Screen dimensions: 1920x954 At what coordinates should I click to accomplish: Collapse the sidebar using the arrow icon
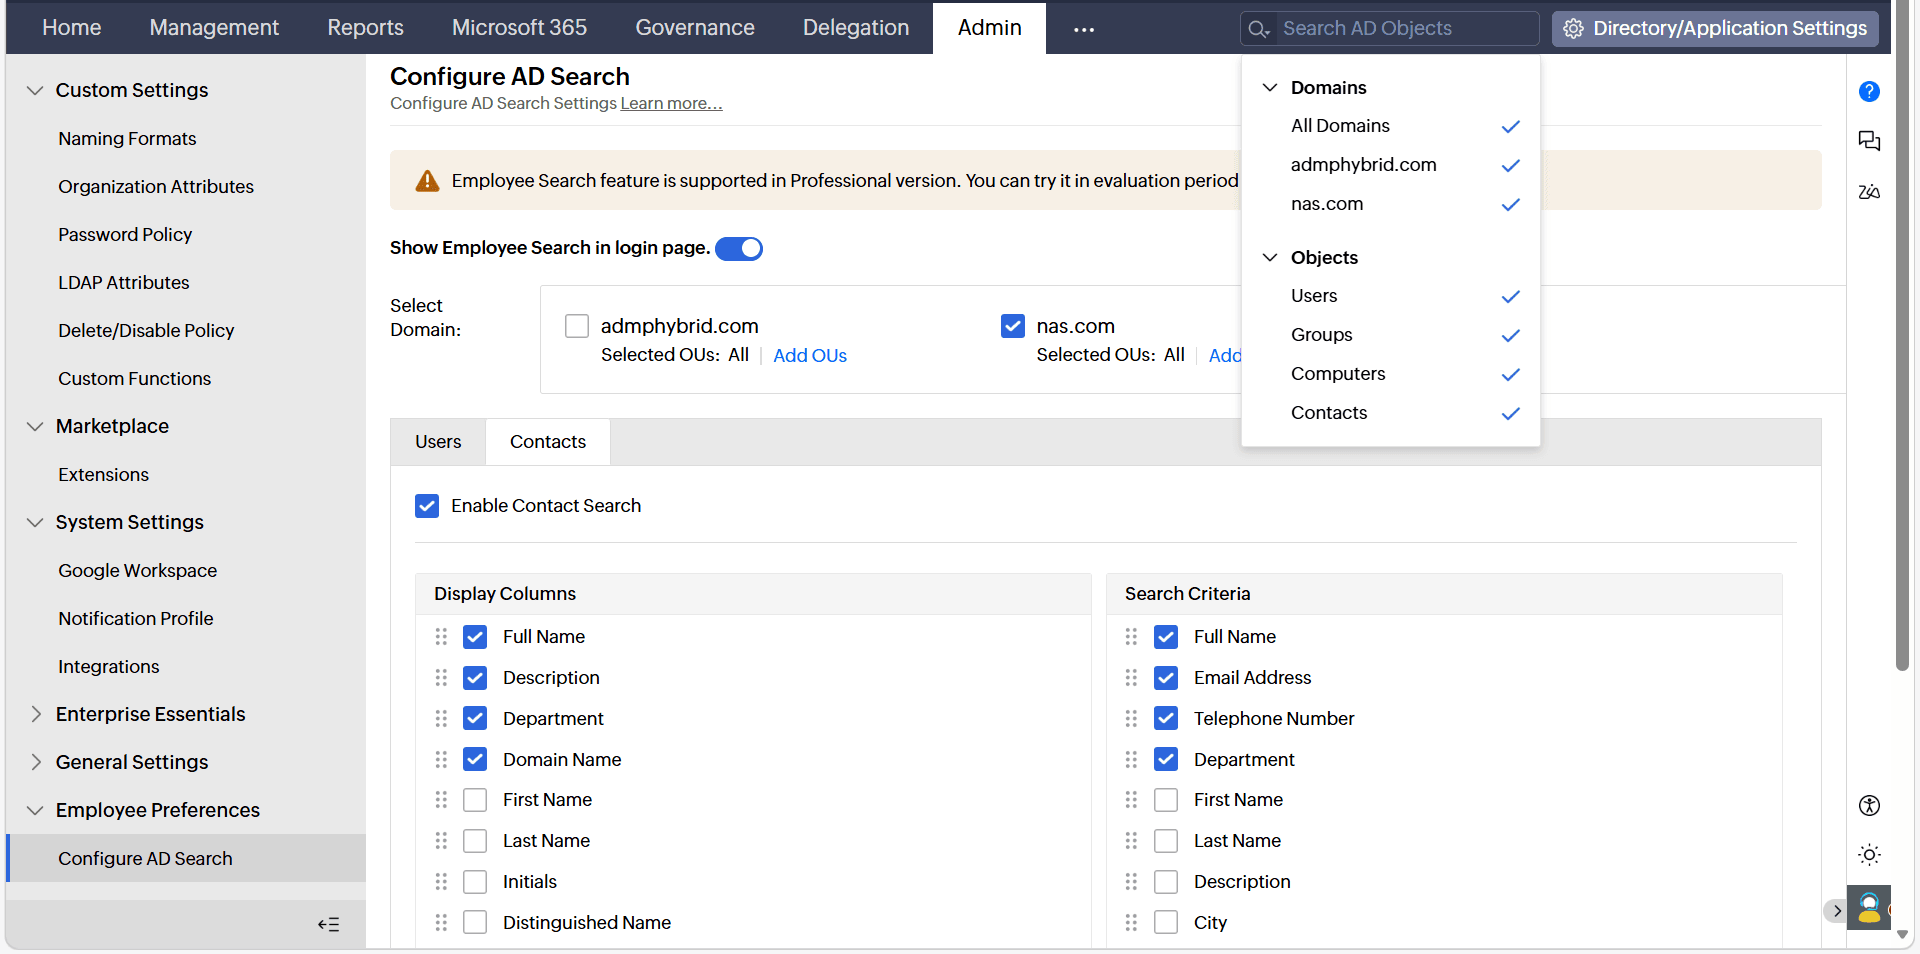coord(328,923)
